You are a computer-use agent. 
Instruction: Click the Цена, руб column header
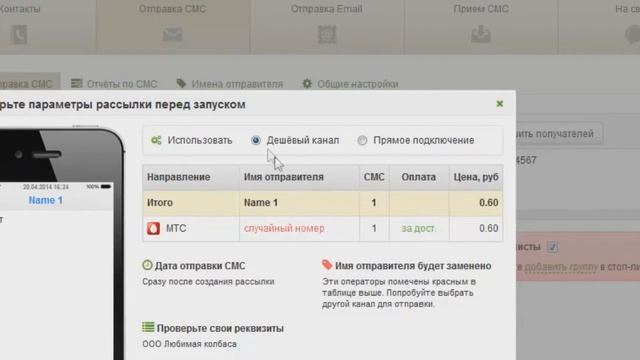tap(476, 177)
